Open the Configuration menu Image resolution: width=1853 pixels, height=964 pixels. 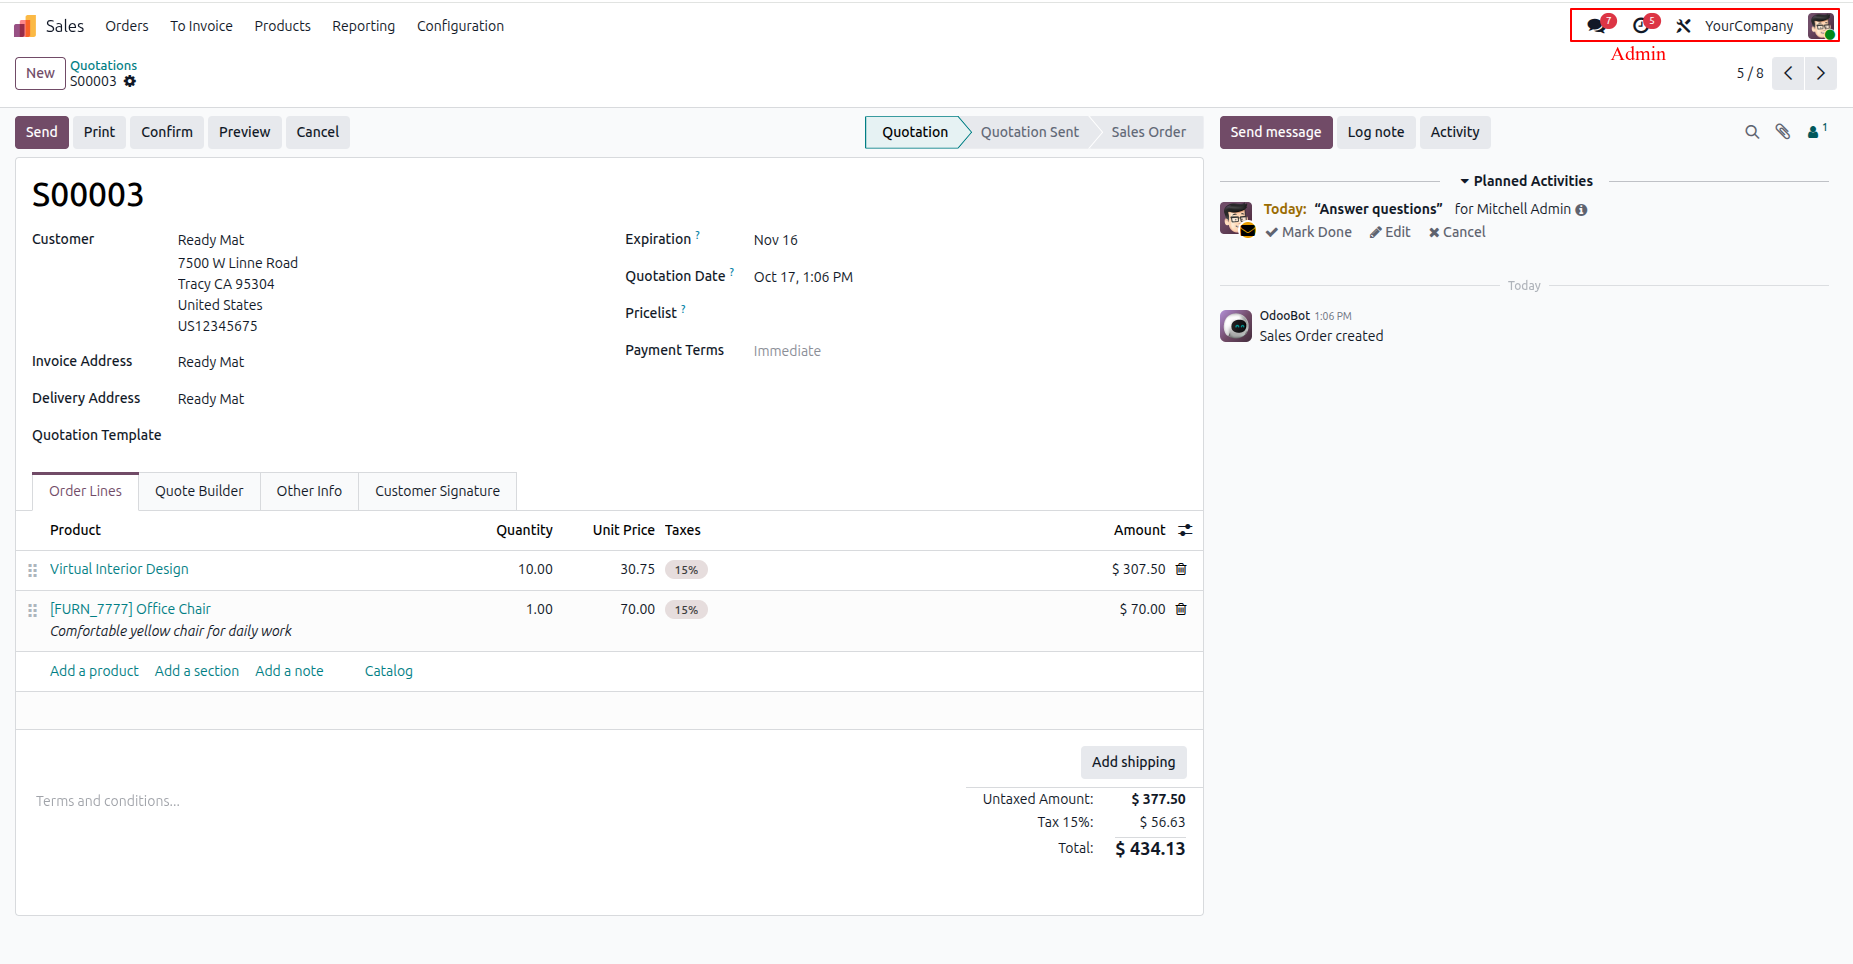point(460,26)
